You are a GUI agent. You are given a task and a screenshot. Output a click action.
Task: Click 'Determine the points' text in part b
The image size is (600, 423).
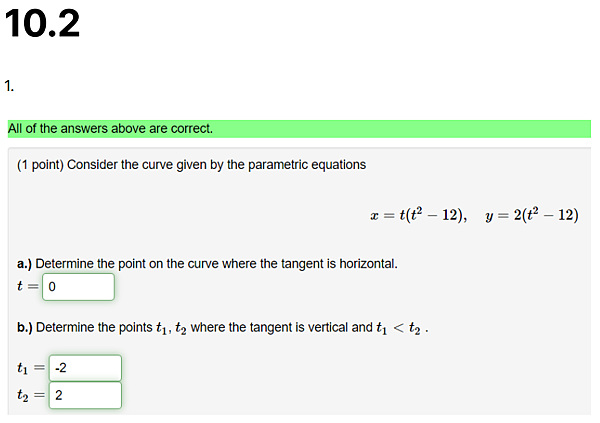pos(94,327)
